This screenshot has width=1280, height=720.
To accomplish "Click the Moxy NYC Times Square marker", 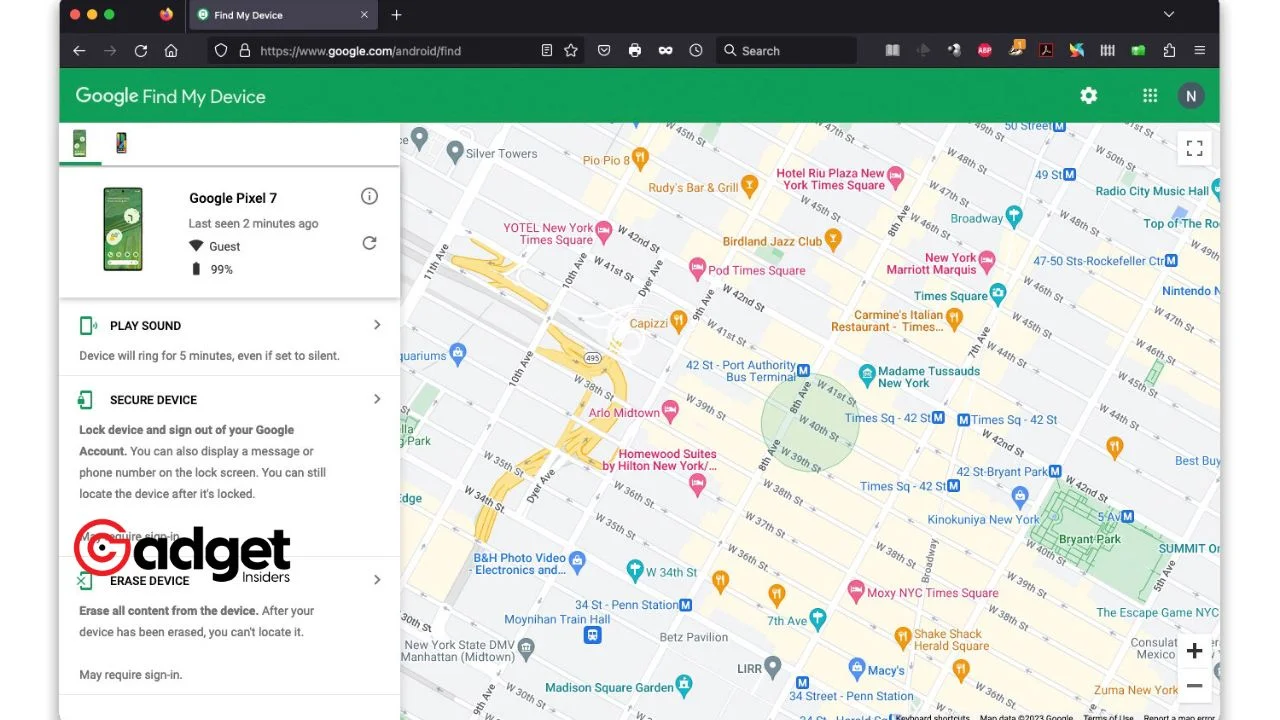I will click(x=855, y=590).
